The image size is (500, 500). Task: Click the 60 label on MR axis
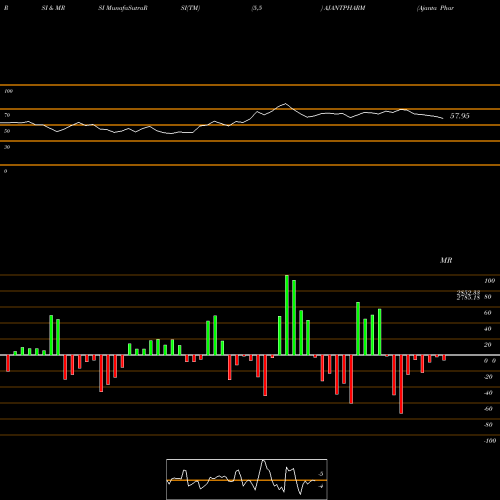pos(488,313)
